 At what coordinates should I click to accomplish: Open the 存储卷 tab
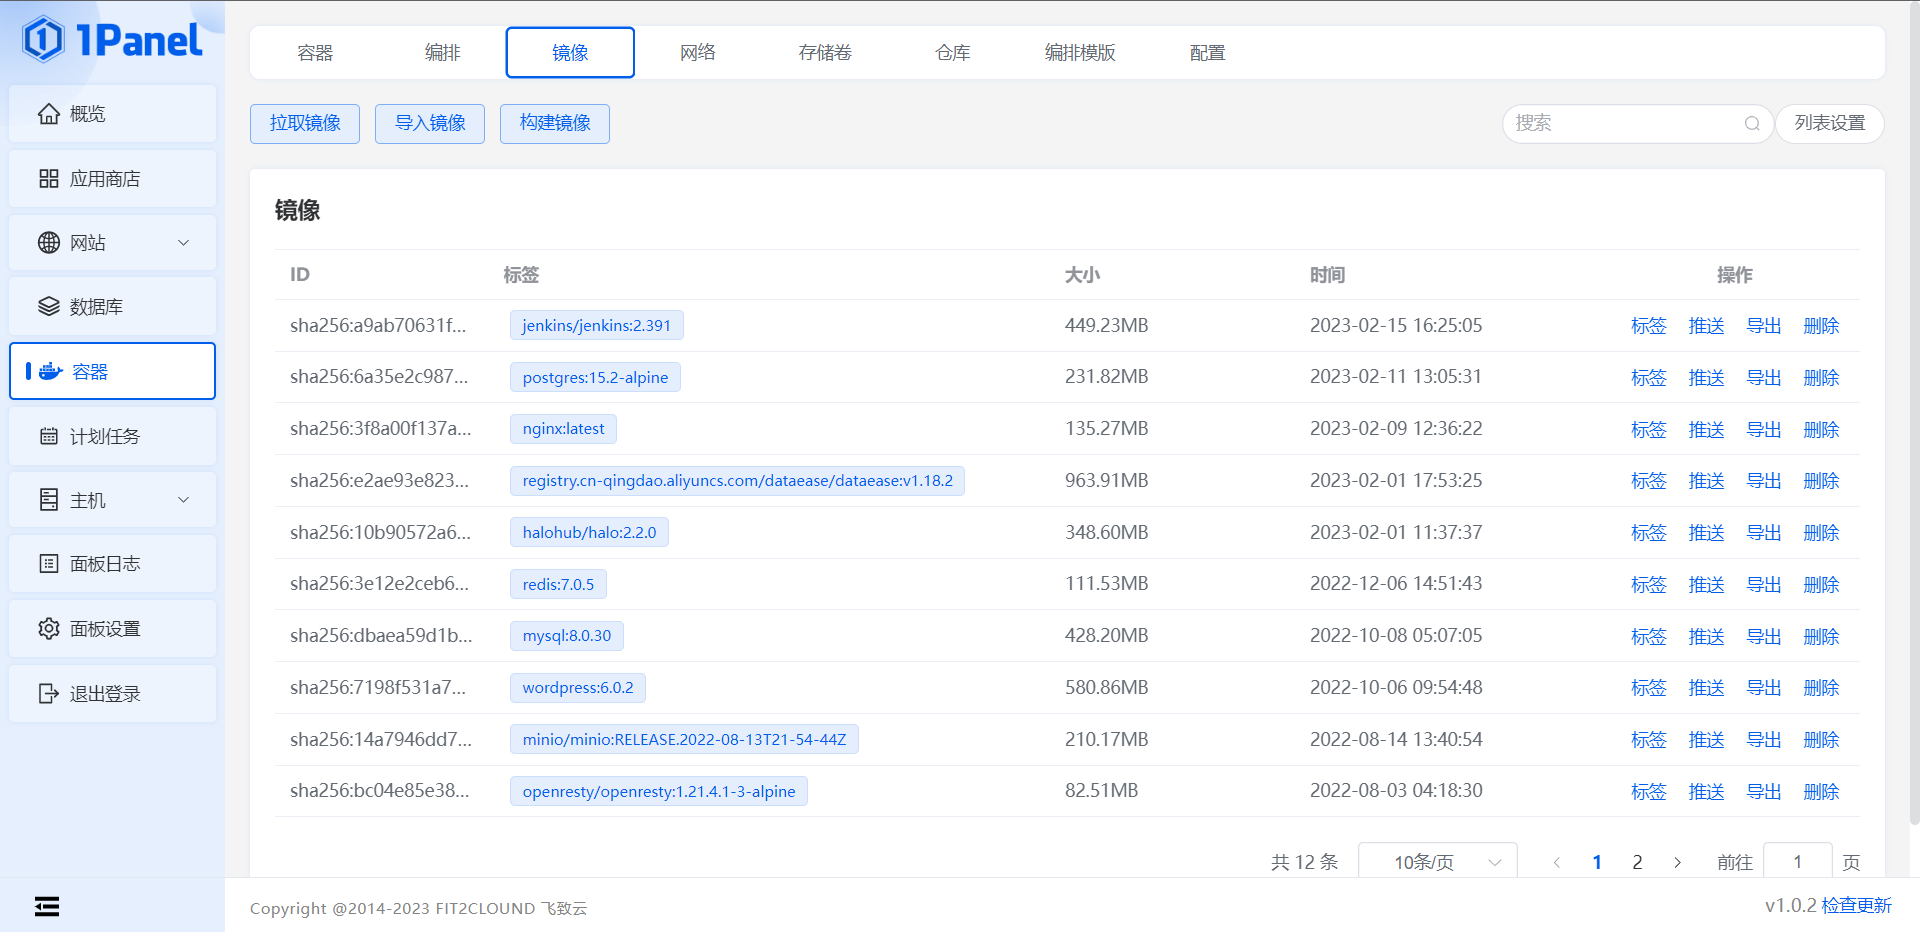pyautogui.click(x=825, y=53)
